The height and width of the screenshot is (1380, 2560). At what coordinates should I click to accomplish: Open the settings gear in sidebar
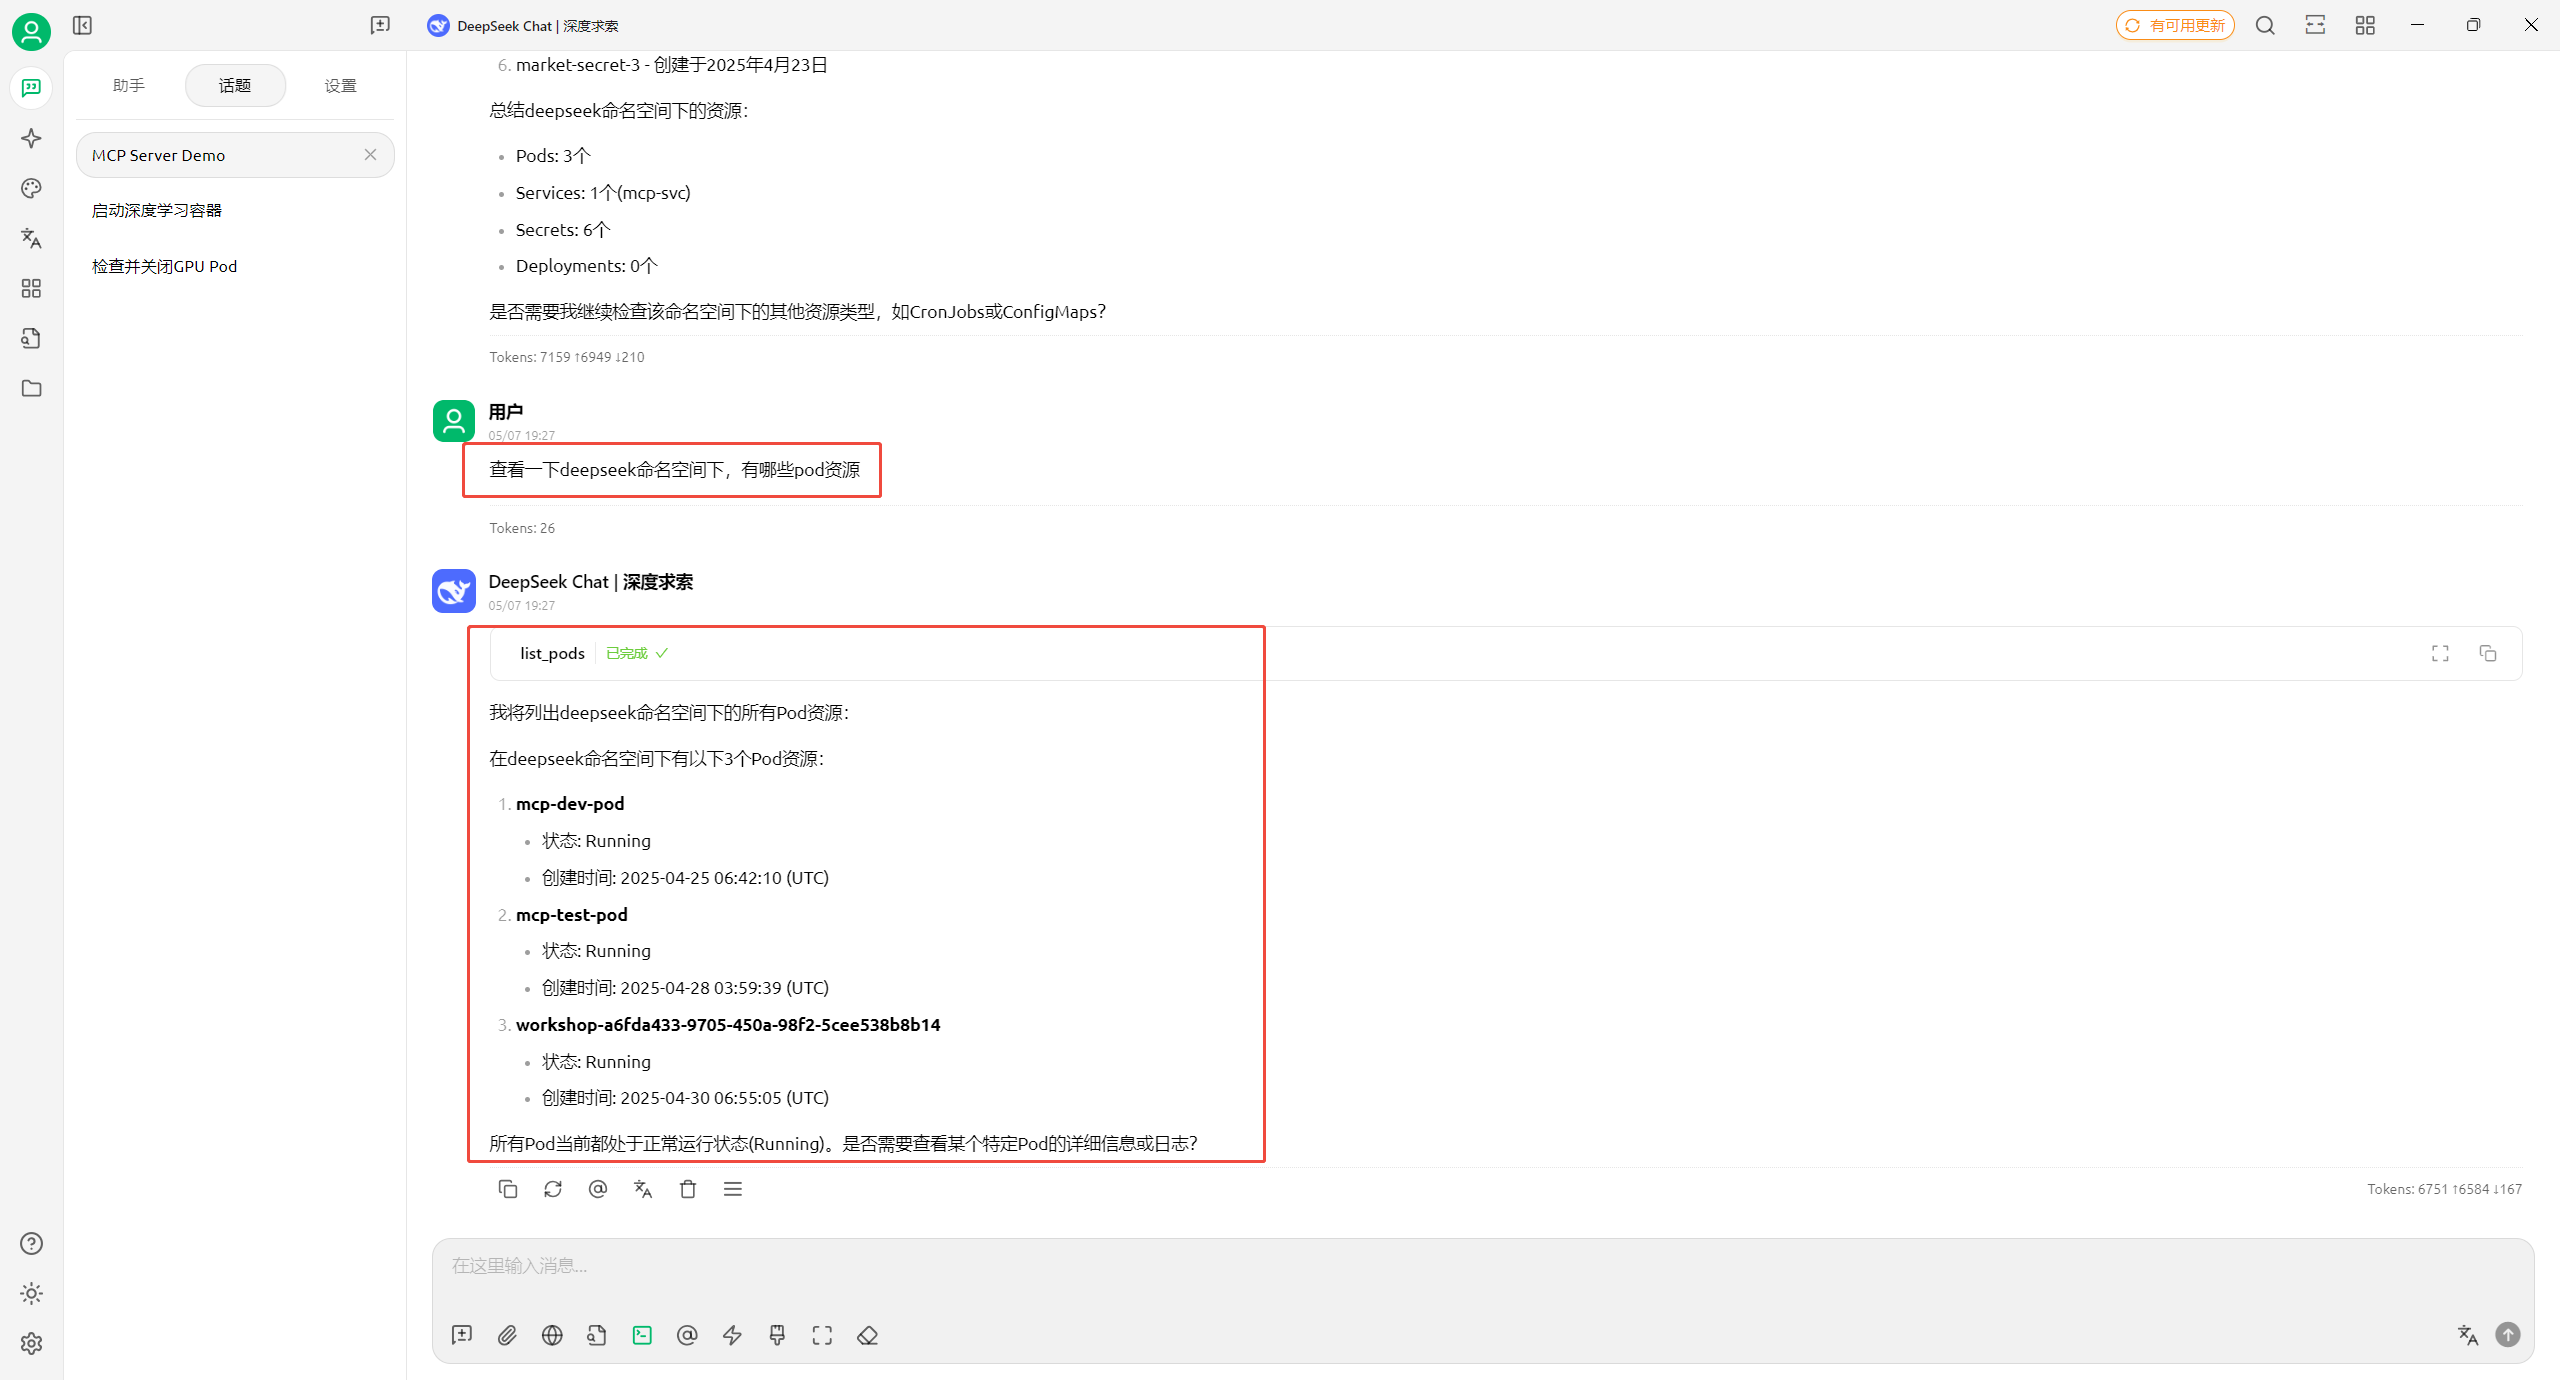tap(31, 1343)
